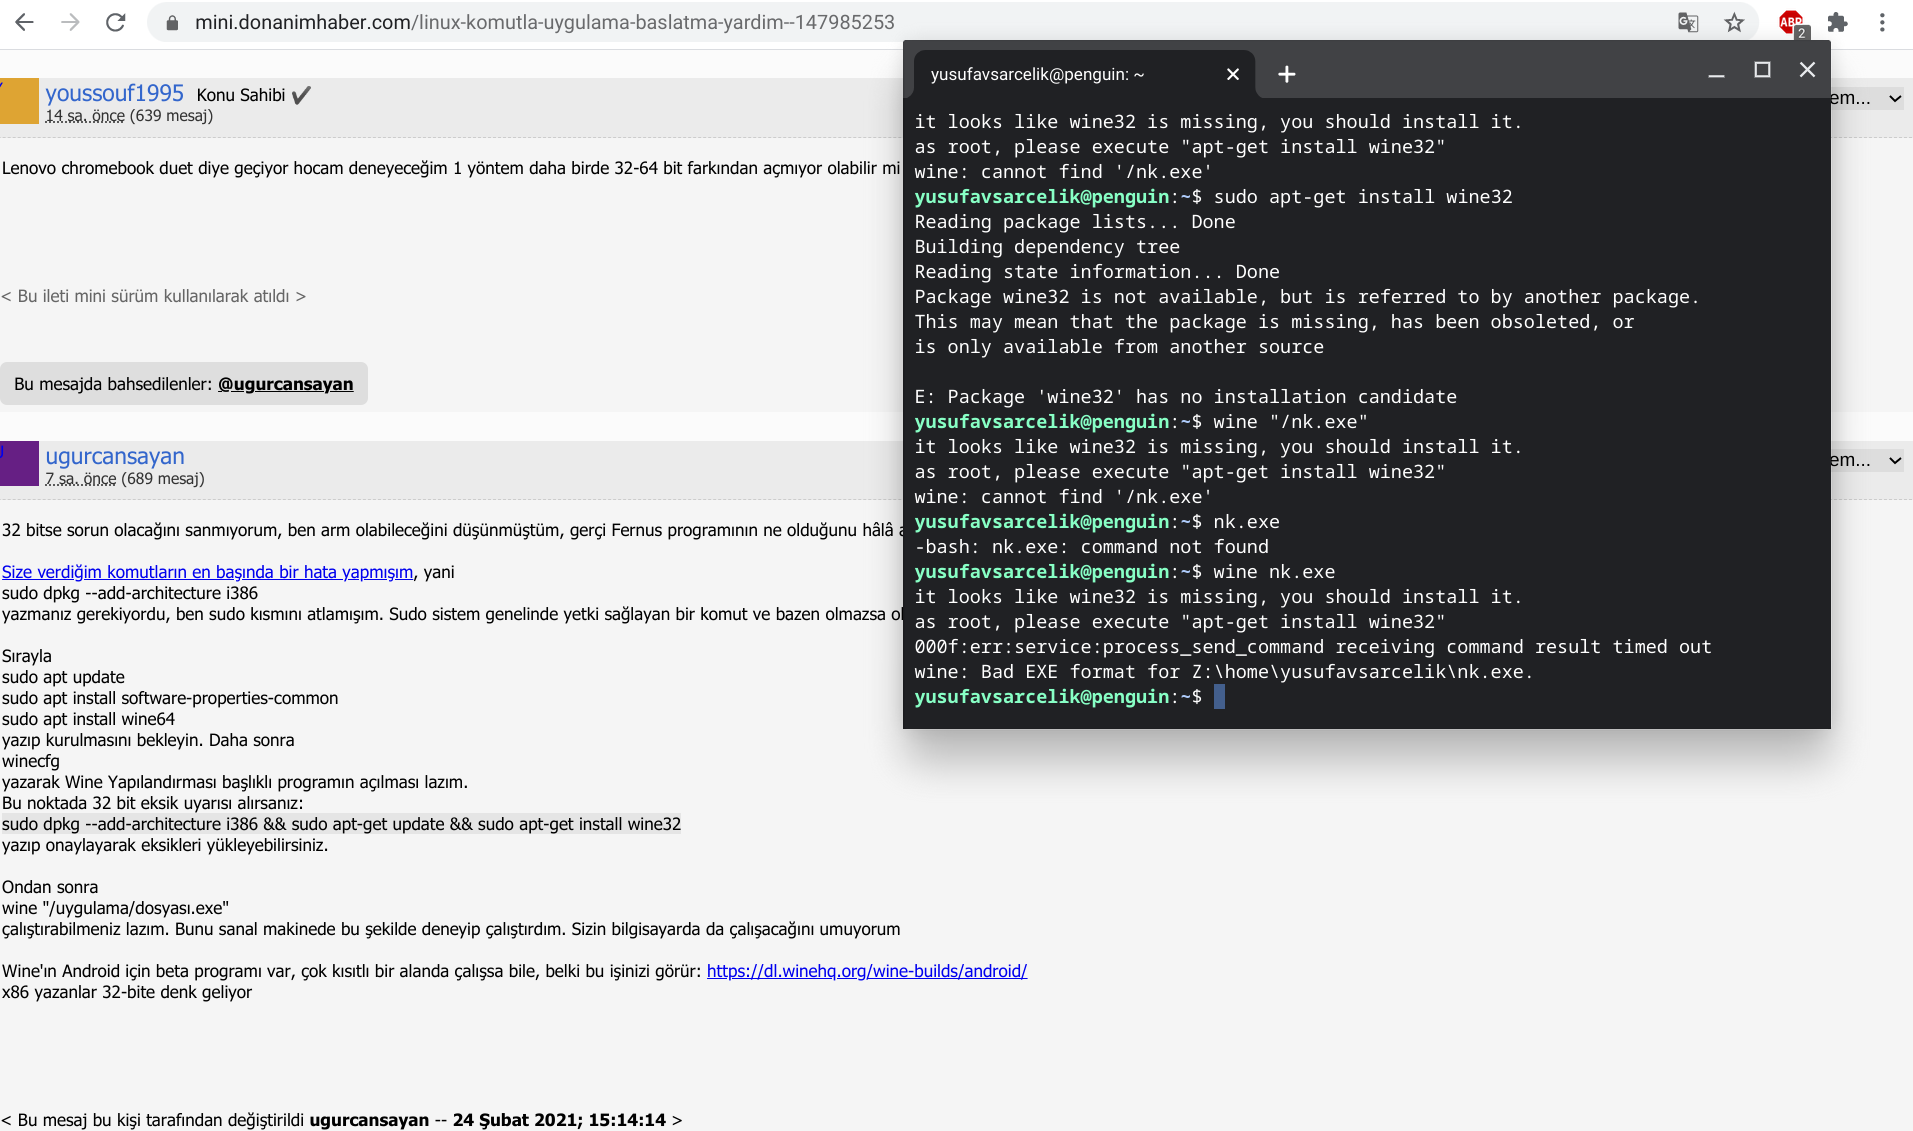The height and width of the screenshot is (1131, 1913).
Task: Click 'E: Package wine32 has no installation candidate'
Action: [x=1186, y=397]
